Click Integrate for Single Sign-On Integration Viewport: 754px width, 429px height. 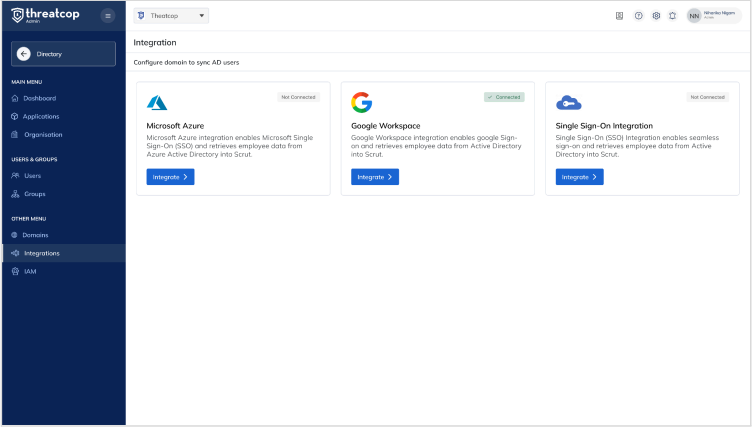(x=579, y=177)
